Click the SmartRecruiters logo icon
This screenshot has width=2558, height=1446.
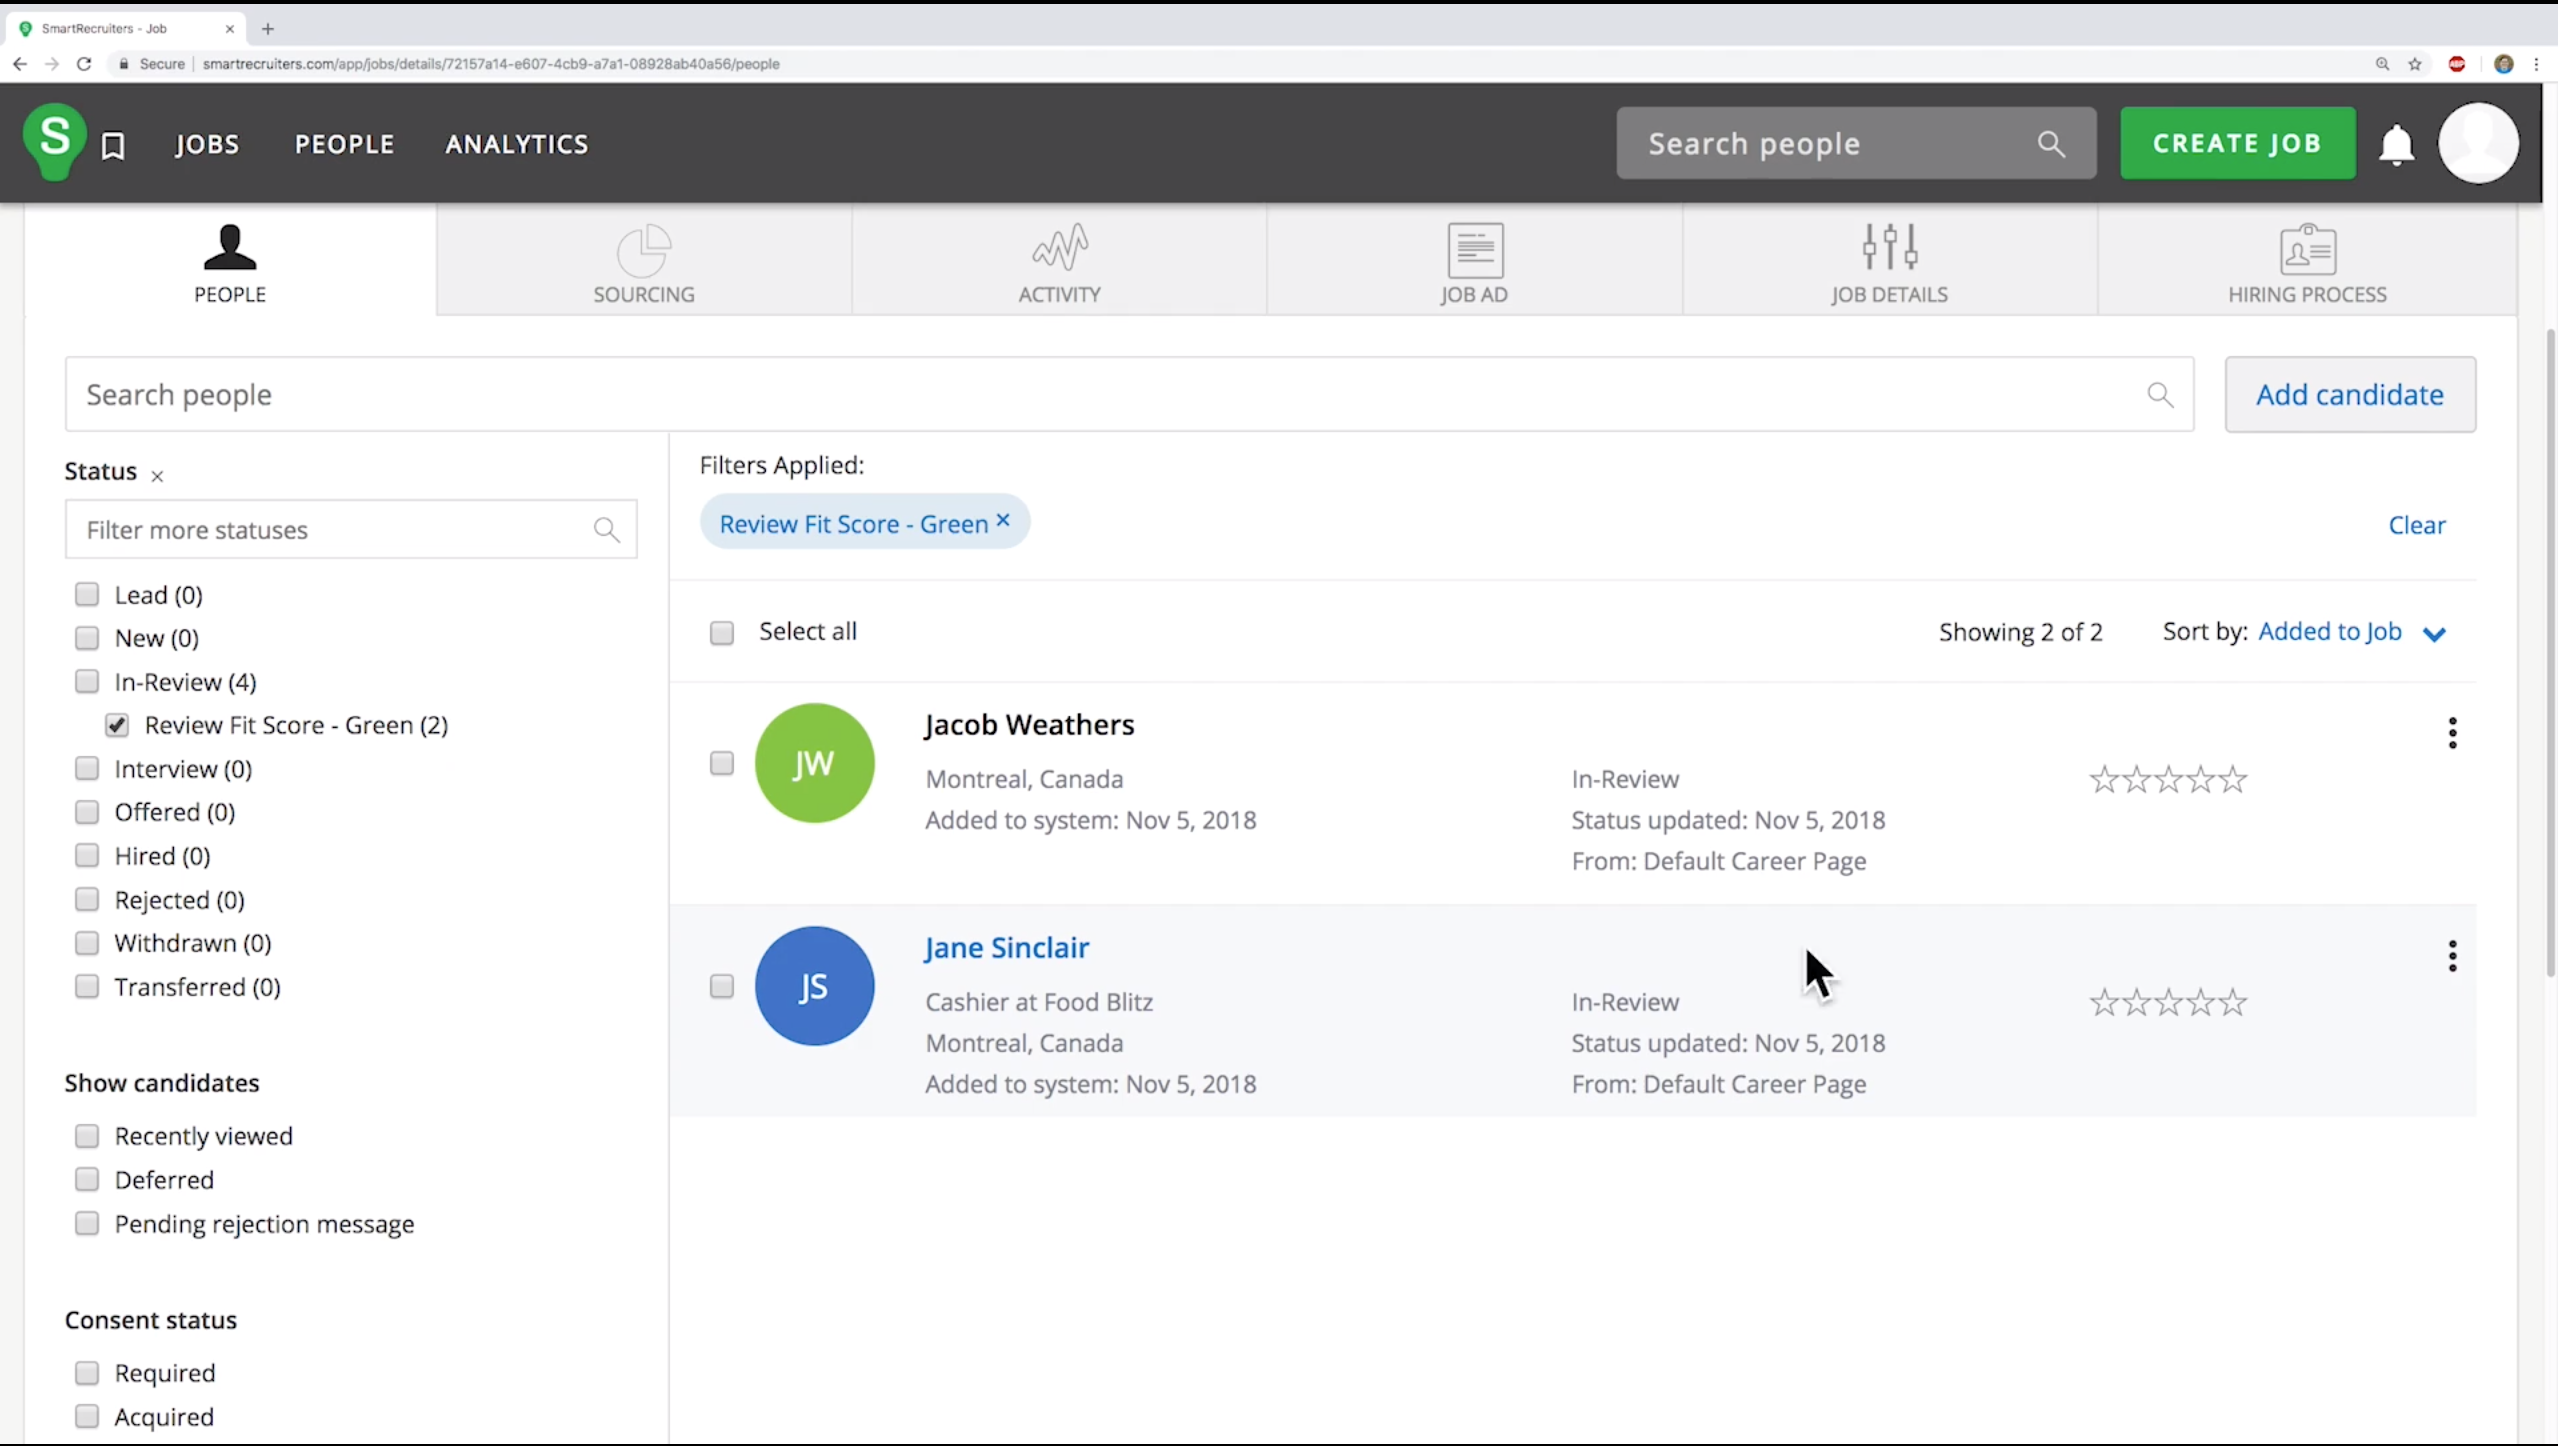(x=55, y=141)
